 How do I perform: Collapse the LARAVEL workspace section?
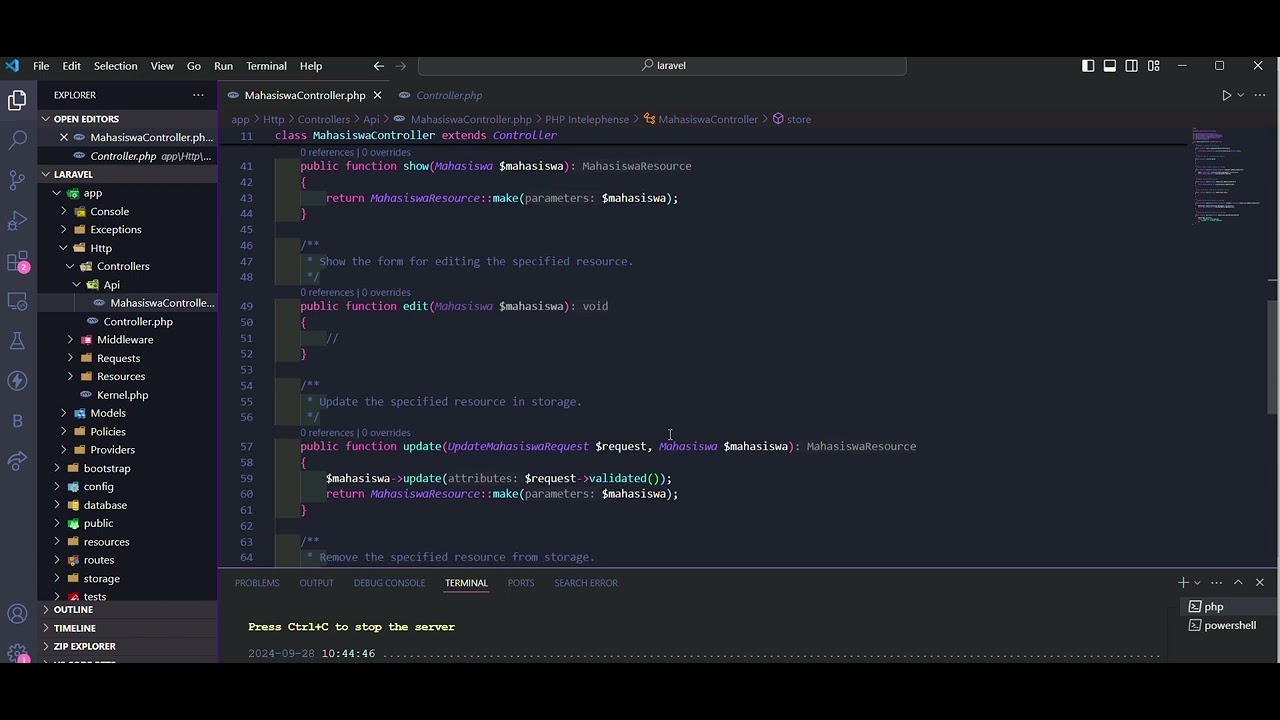[x=128, y=174]
